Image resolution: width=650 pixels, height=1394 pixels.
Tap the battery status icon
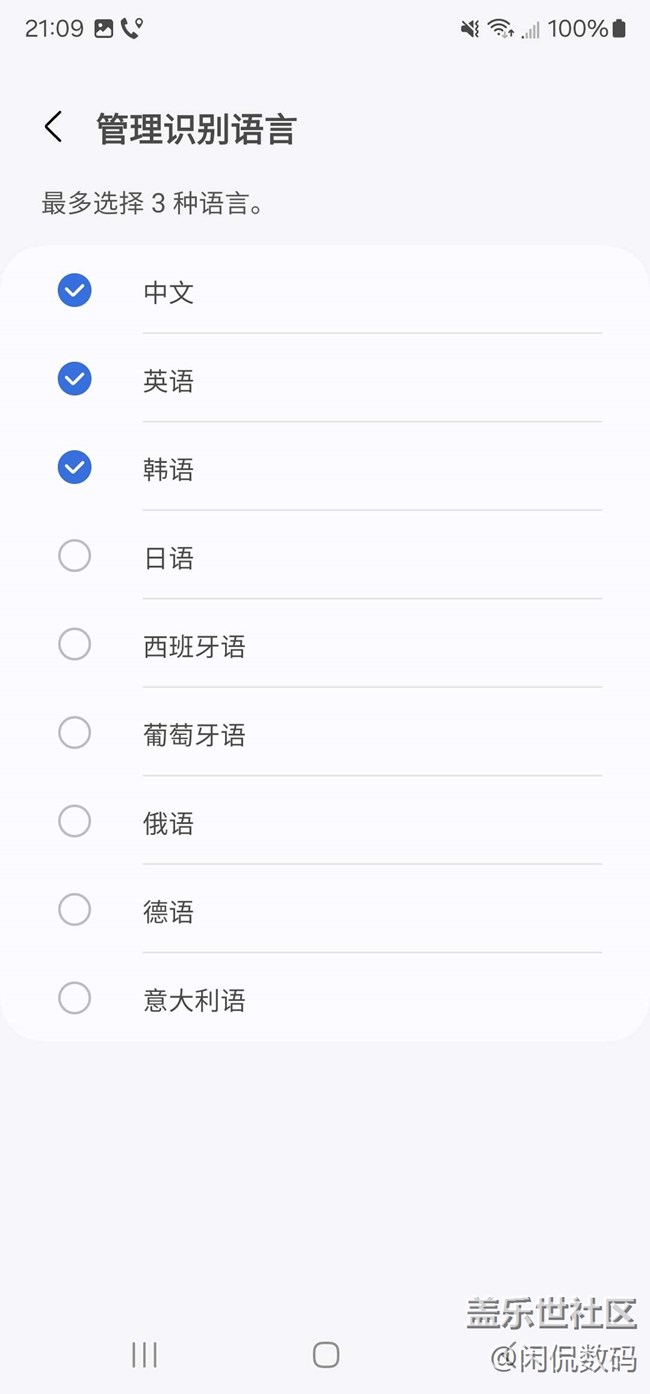(x=619, y=29)
